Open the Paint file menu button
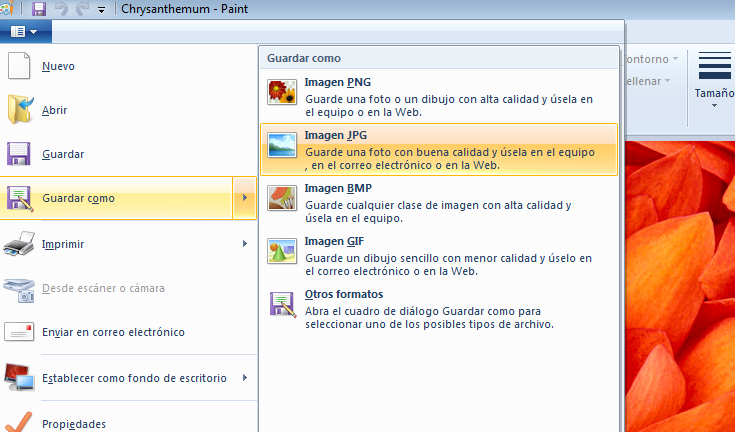This screenshot has width=735, height=432. tap(25, 31)
